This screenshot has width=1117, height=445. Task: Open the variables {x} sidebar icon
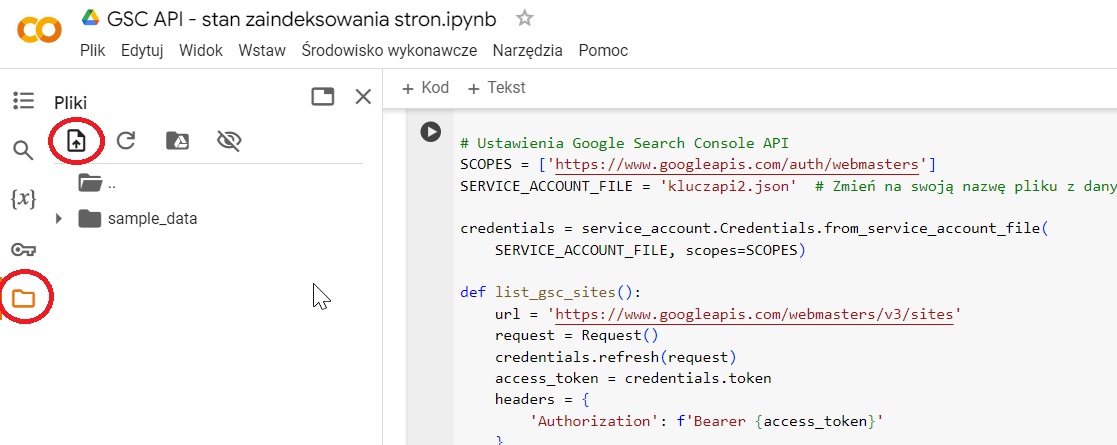pos(24,199)
